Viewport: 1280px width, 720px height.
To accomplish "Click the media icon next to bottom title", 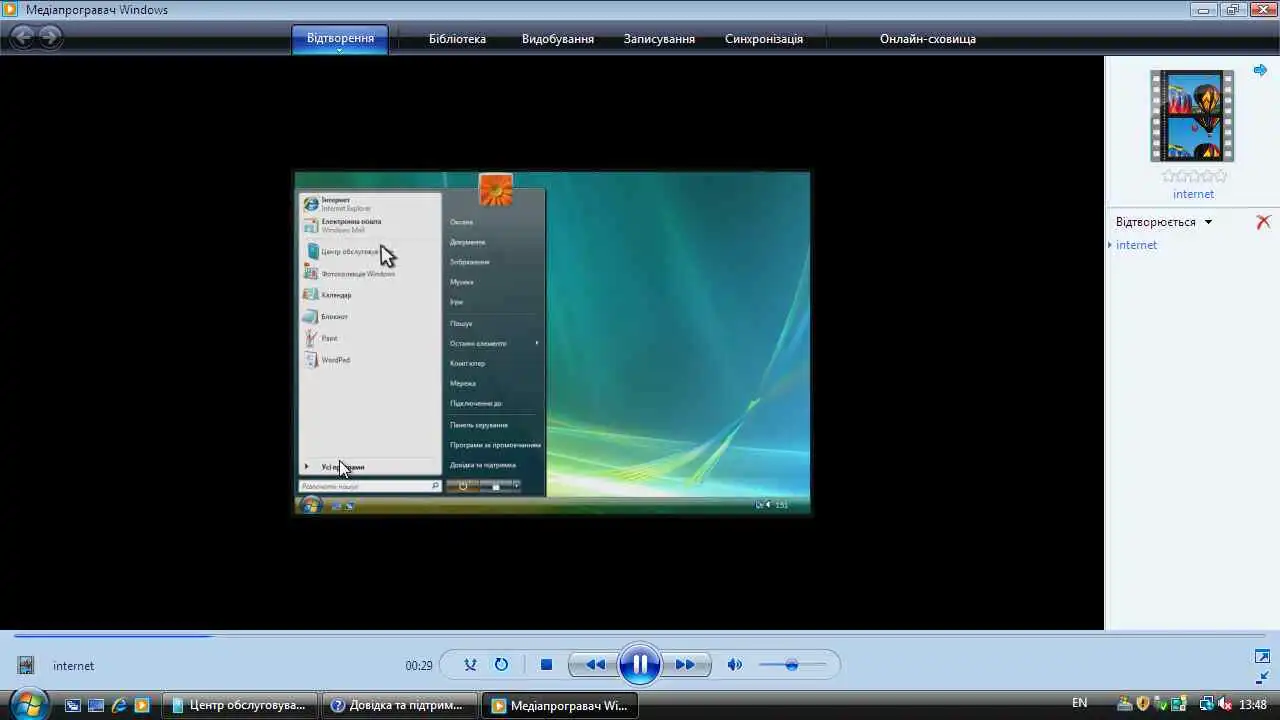I will coord(26,665).
